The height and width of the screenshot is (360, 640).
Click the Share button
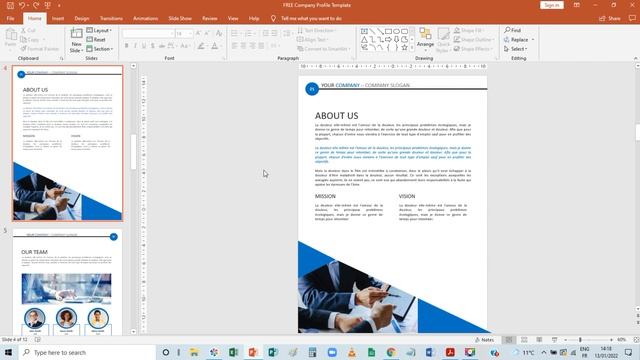610,18
